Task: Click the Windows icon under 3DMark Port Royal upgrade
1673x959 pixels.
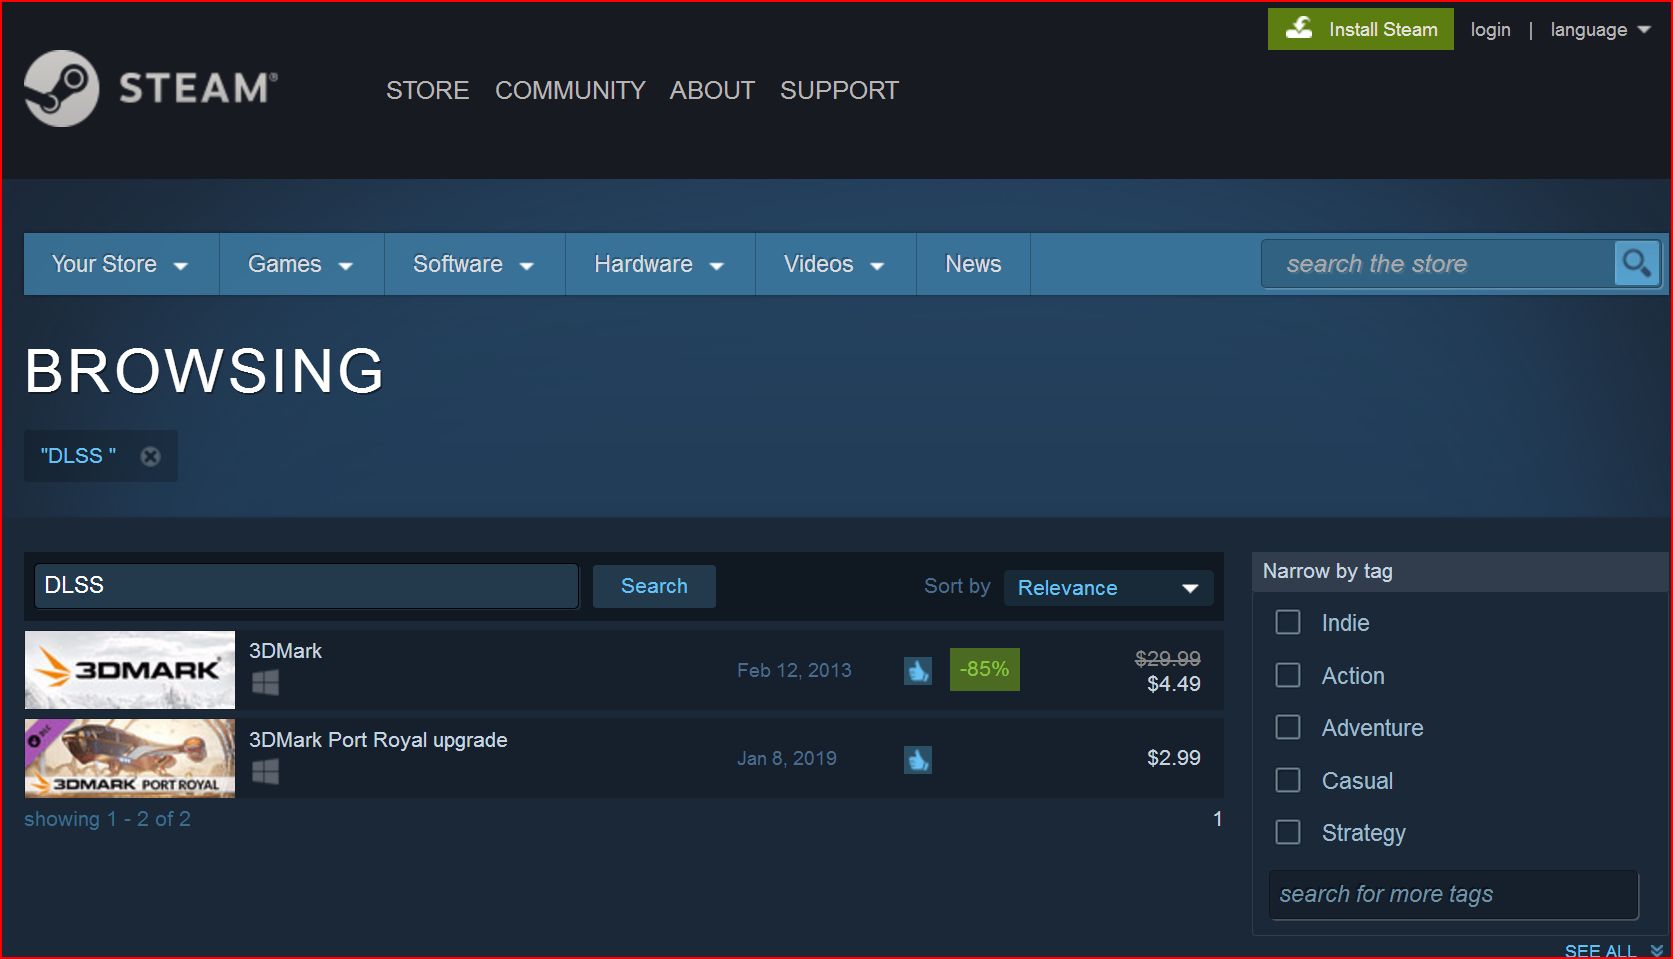Action: point(265,772)
